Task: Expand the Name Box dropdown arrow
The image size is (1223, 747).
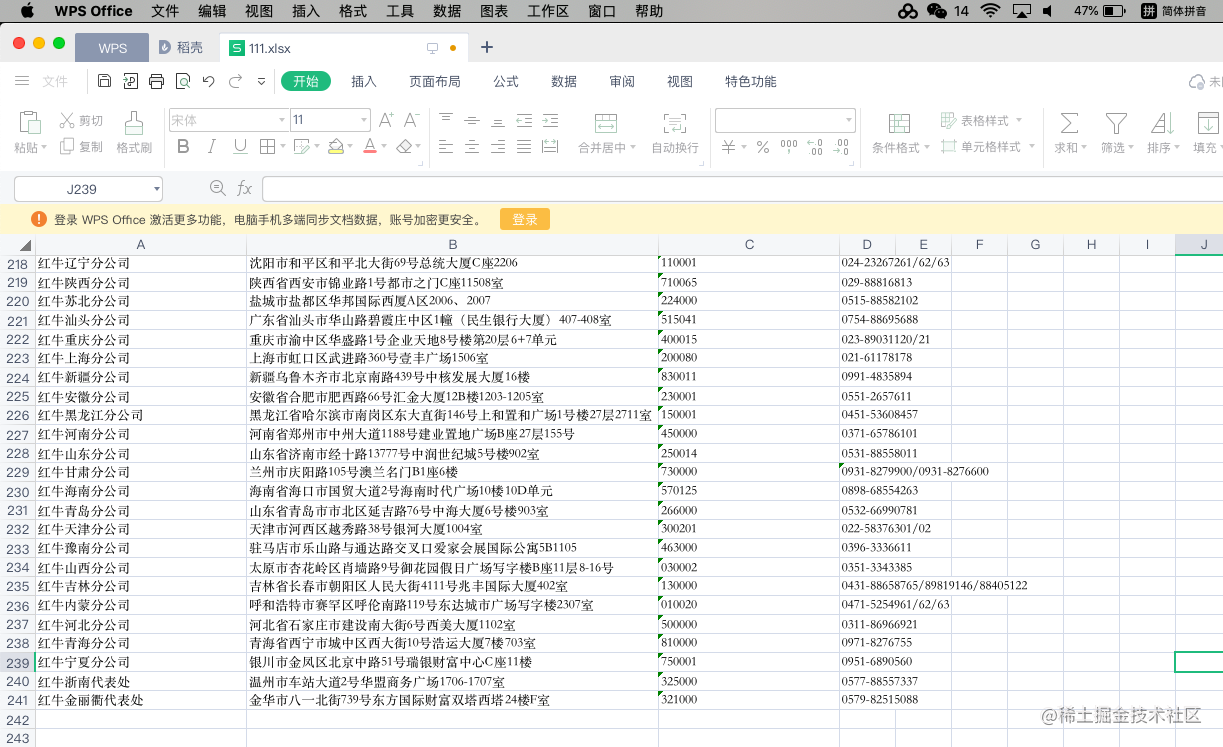Action: 157,188
